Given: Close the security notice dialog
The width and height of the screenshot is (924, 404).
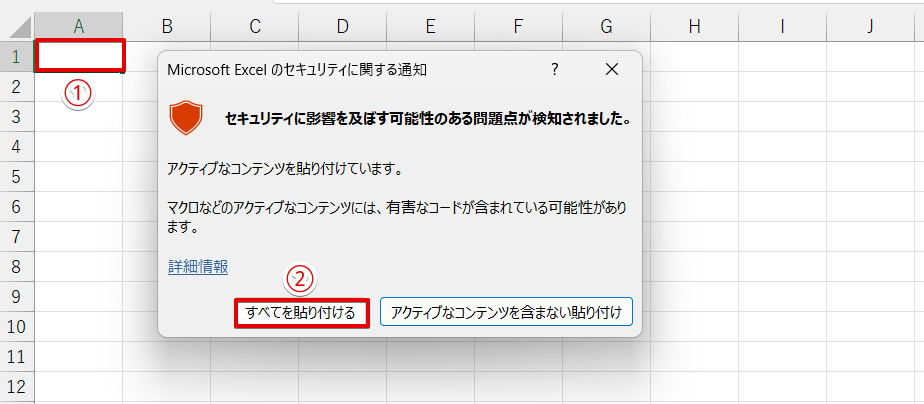Looking at the screenshot, I should pos(612,69).
